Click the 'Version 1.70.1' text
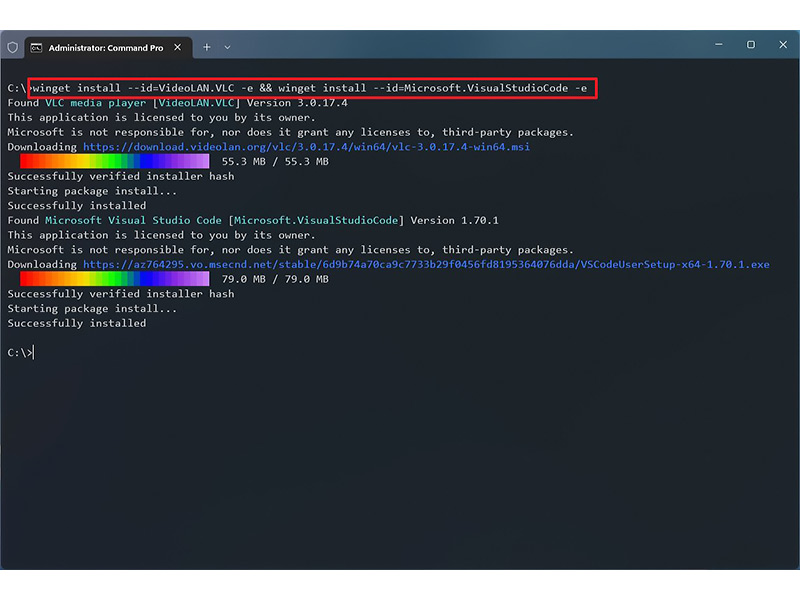Screen dimensions: 800x600 (455, 220)
